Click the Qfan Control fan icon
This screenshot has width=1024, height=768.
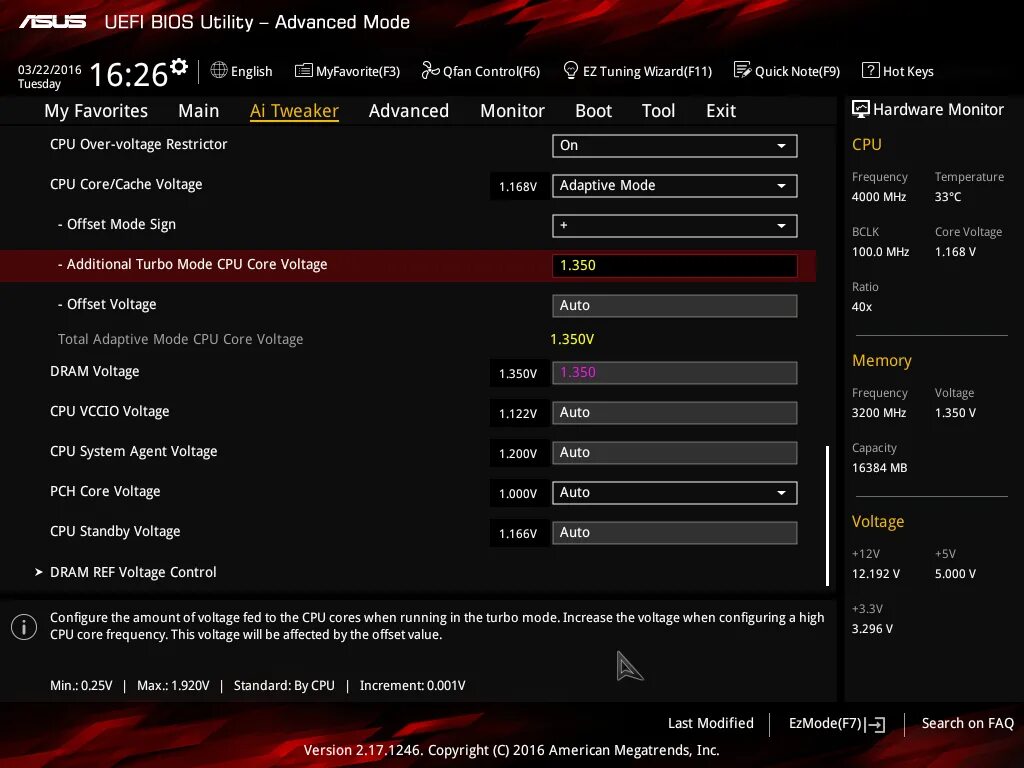pos(430,70)
